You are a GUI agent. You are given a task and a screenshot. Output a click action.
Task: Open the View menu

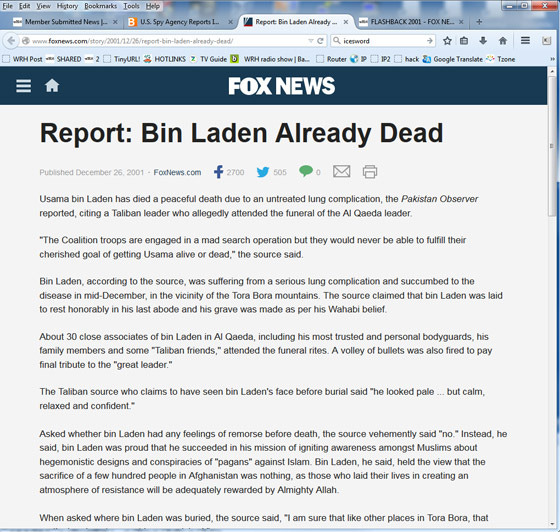pos(44,6)
